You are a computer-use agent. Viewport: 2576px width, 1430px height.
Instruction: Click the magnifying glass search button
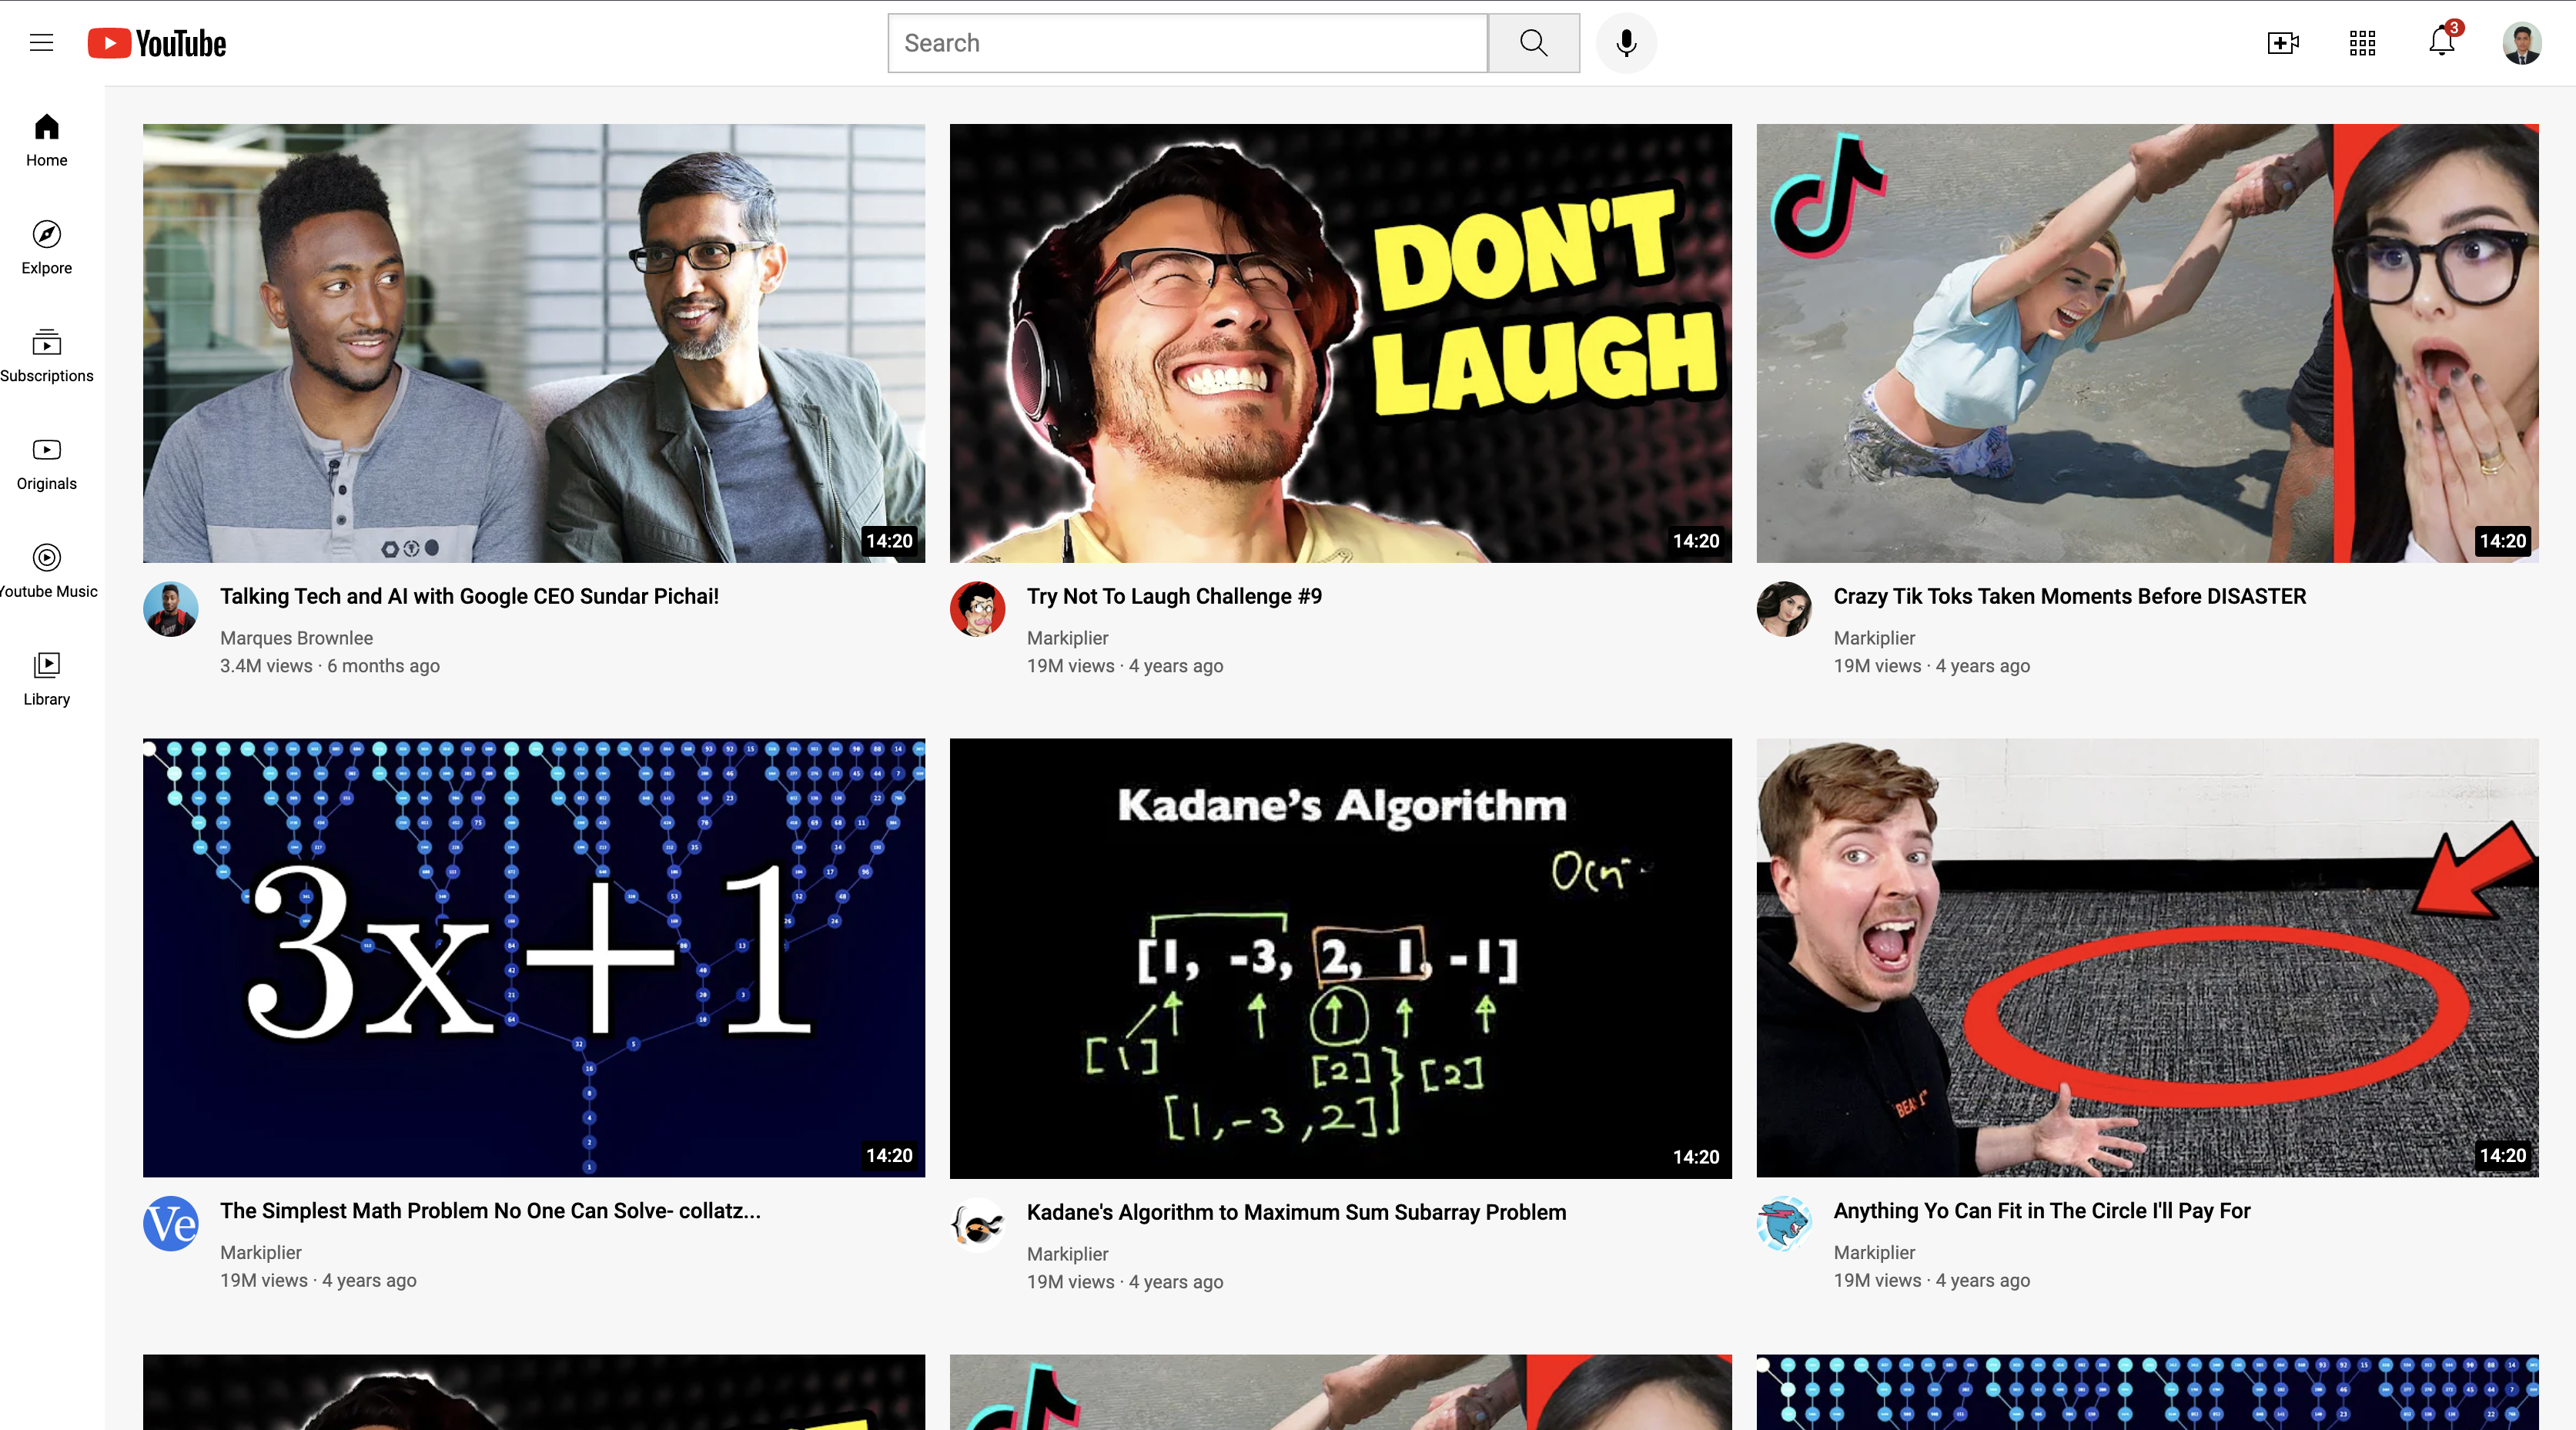1533,43
